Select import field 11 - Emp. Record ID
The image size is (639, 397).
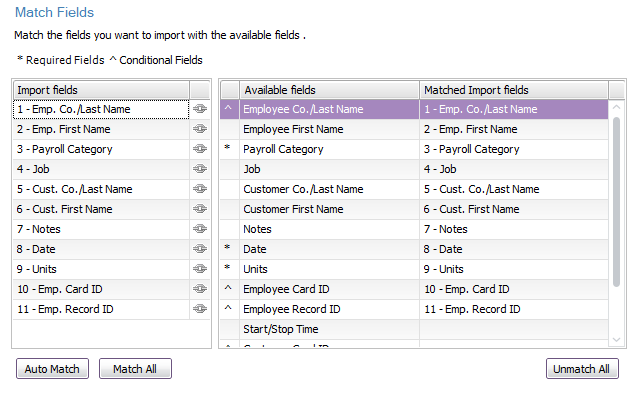pyautogui.click(x=101, y=309)
